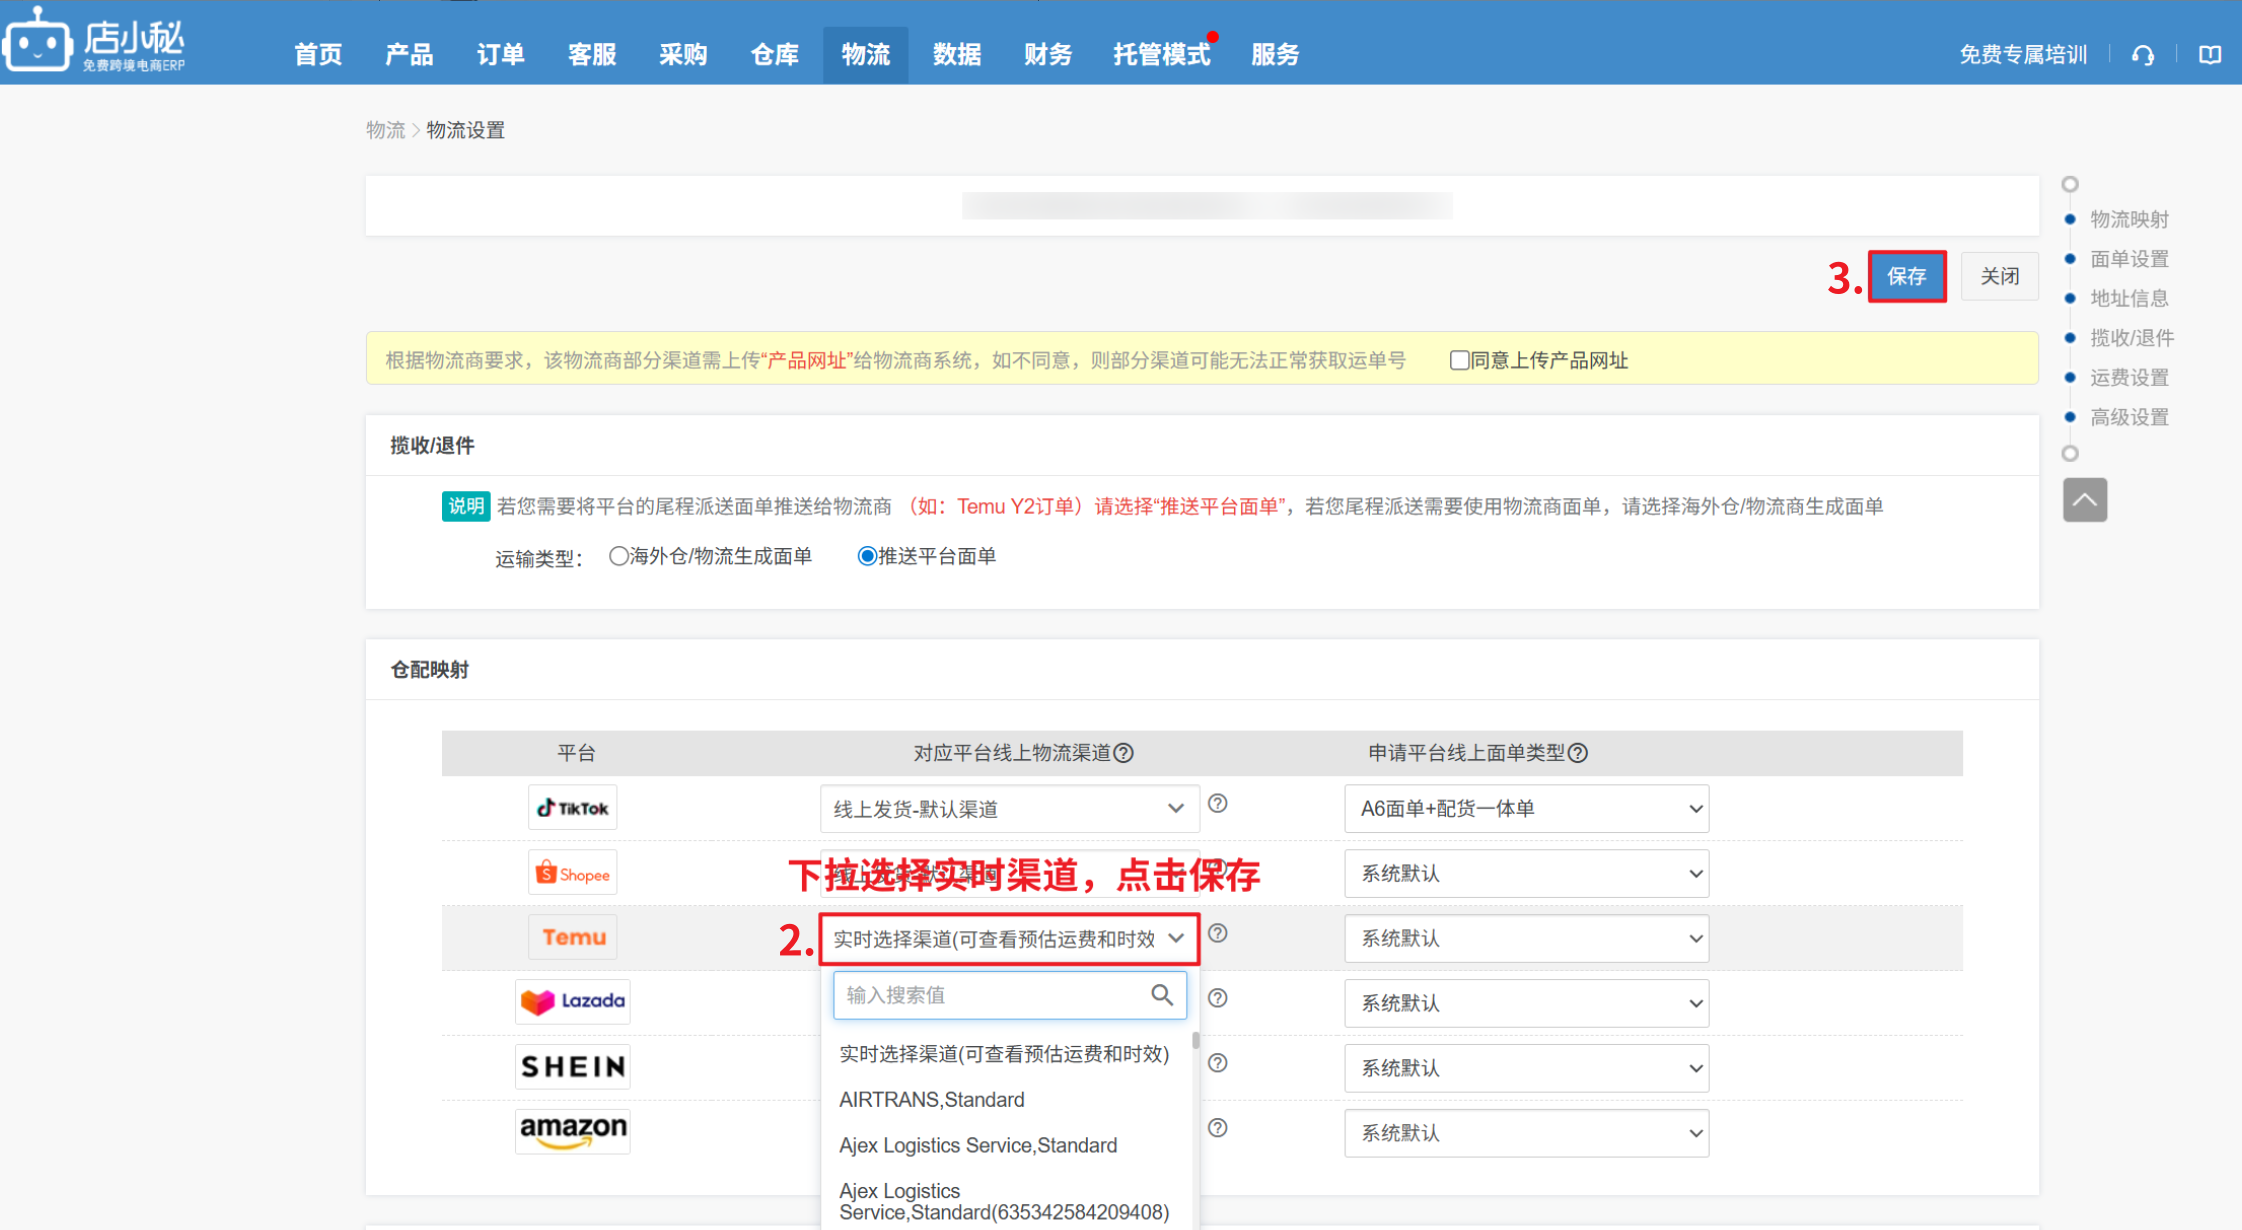
Task: Click the blue 保存 button
Action: 1906,276
